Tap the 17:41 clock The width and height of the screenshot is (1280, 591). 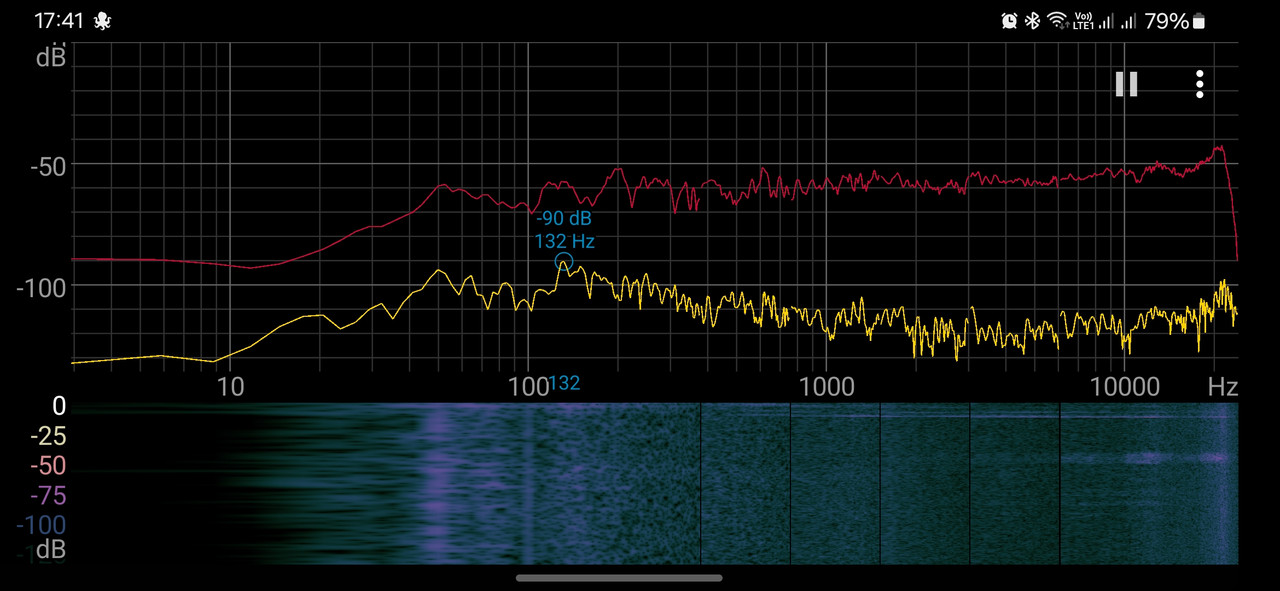pos(60,20)
